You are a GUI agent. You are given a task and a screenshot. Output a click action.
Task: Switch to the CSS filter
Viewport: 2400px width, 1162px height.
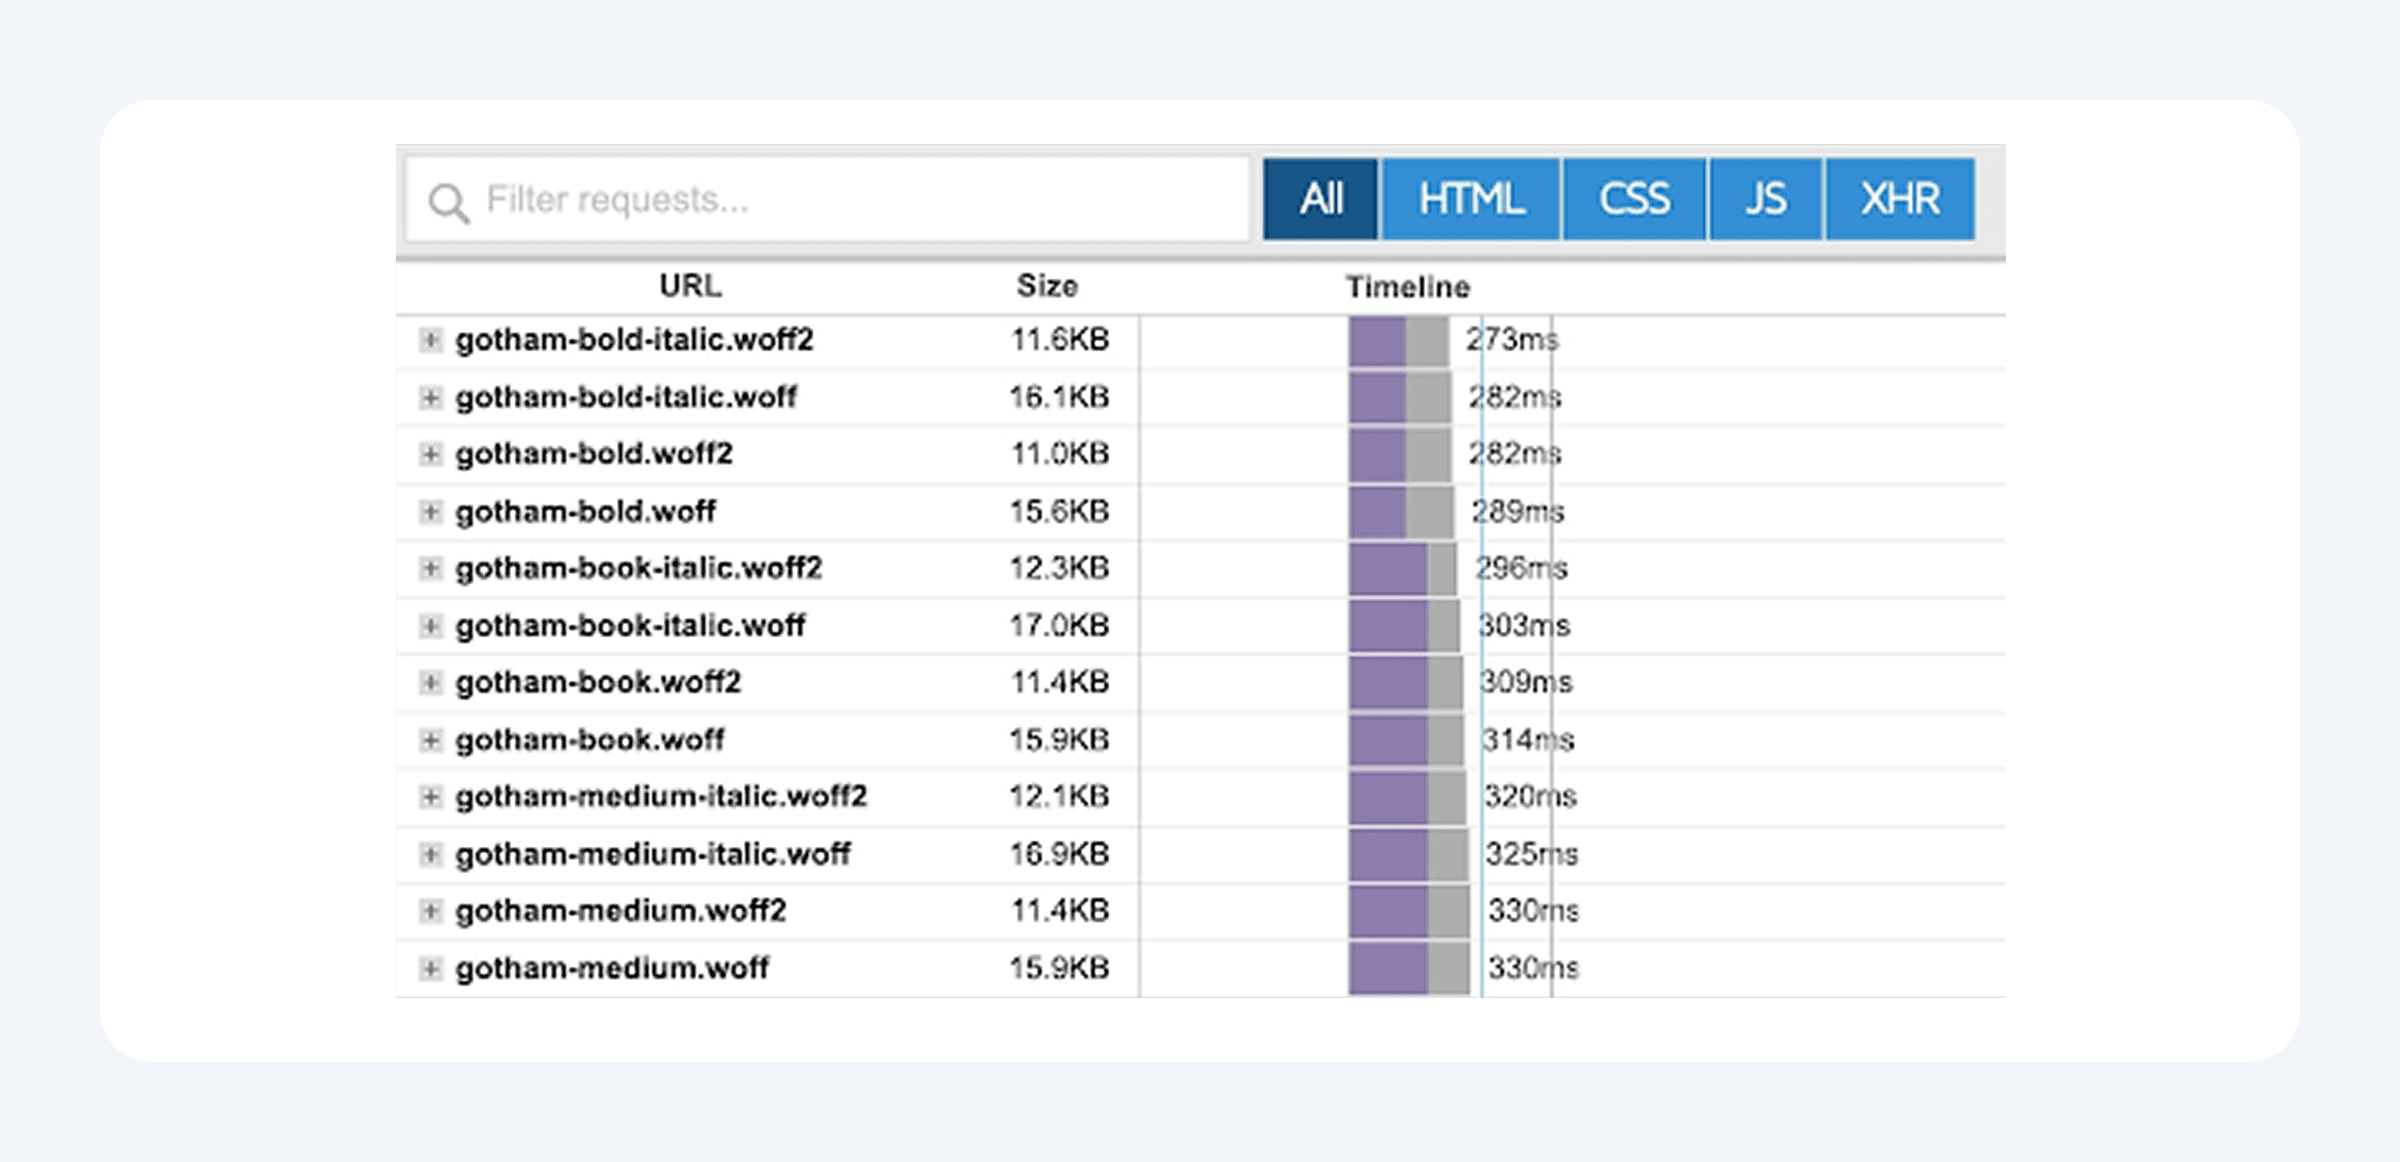(1635, 198)
